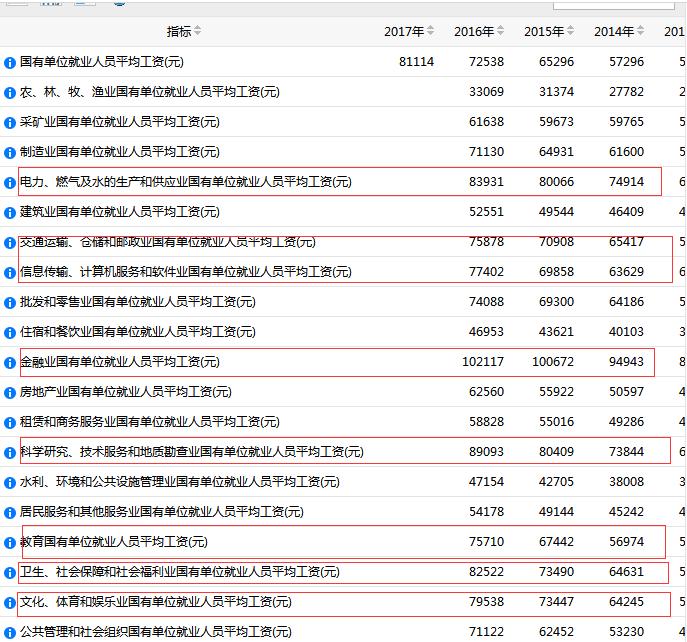Click value 54178 in 居民服务 row
Screen dimensions: 687x642
[486, 512]
